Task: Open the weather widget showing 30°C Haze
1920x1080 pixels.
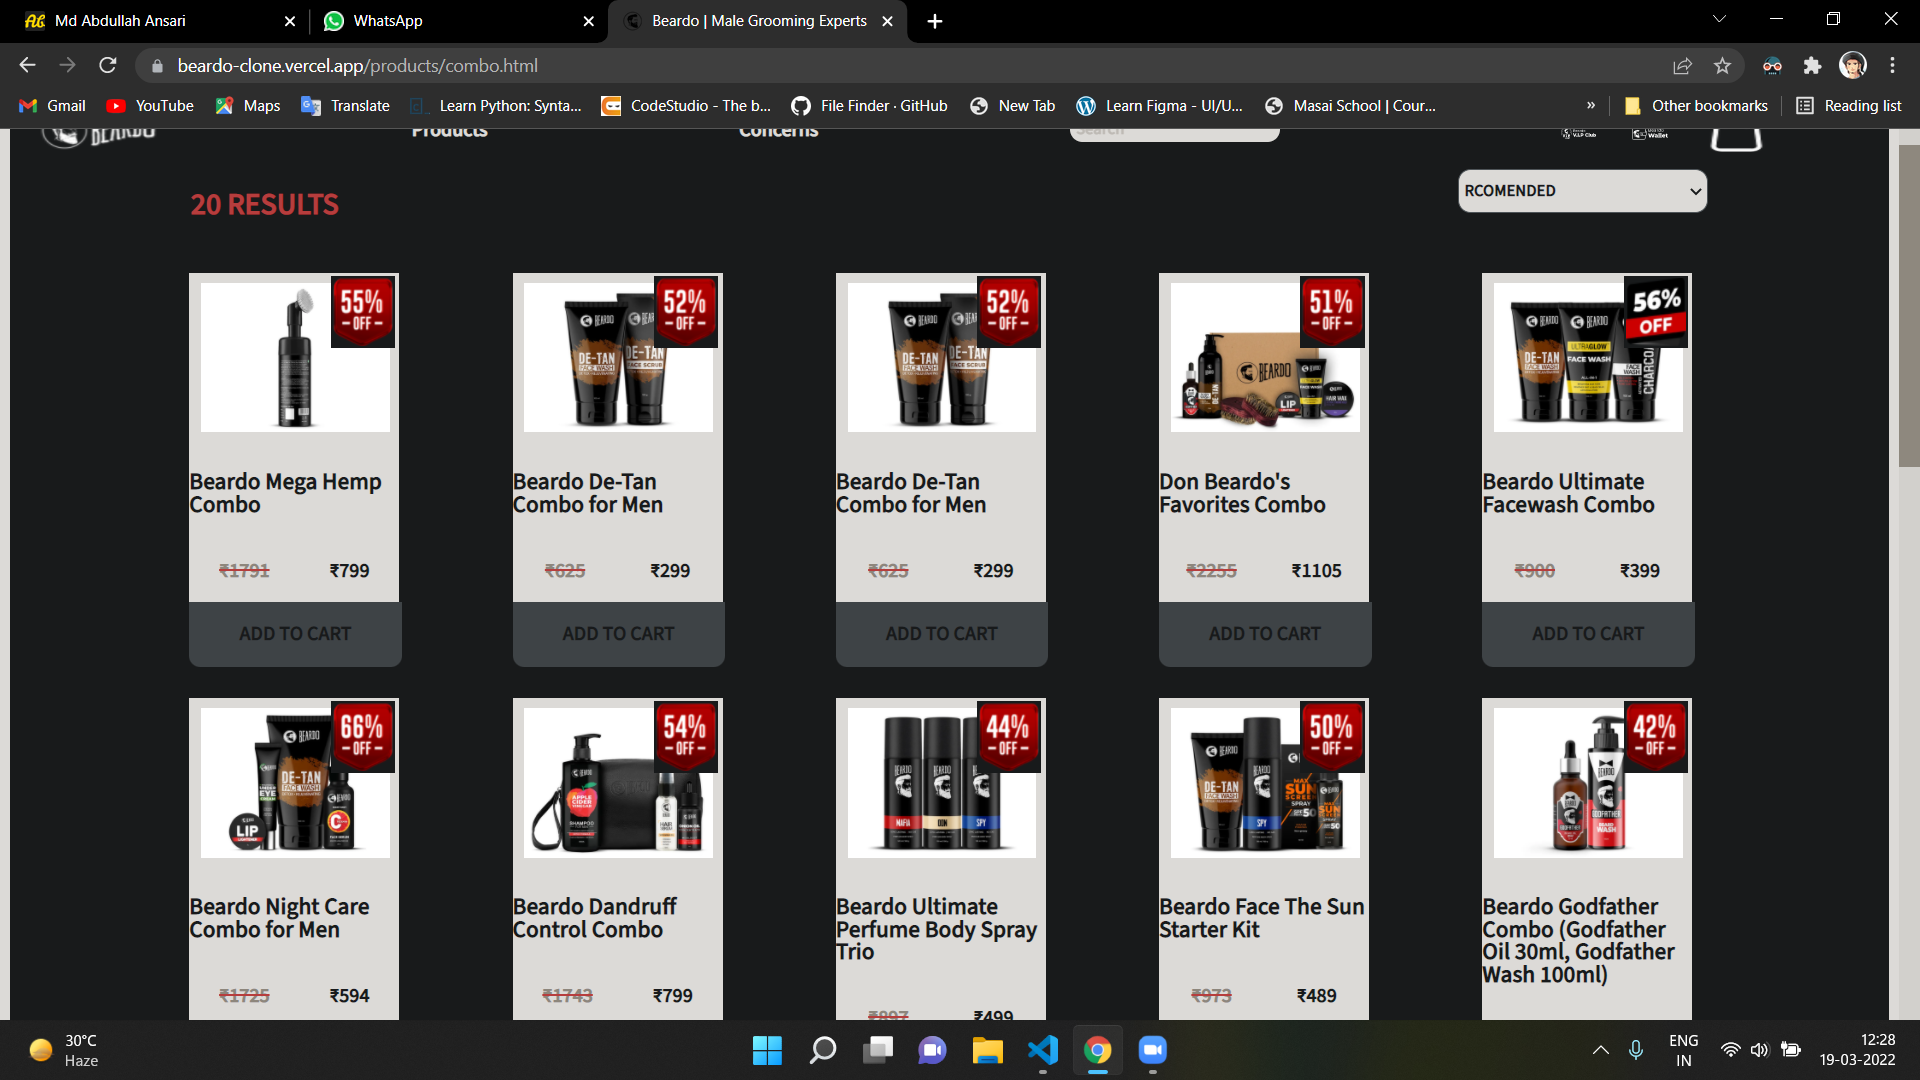Action: (65, 1050)
